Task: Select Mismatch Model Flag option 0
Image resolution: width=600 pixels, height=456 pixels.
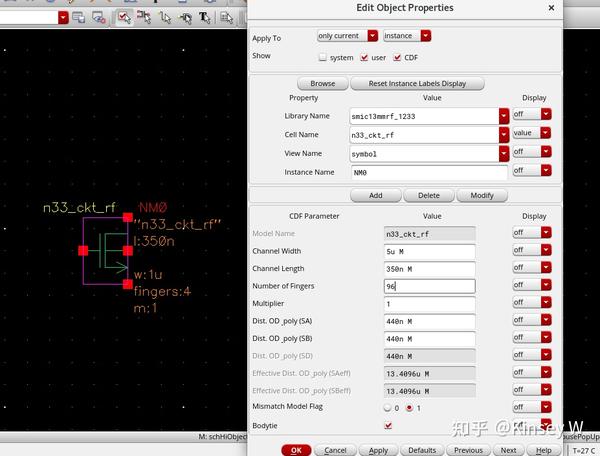Action: pyautogui.click(x=388, y=408)
